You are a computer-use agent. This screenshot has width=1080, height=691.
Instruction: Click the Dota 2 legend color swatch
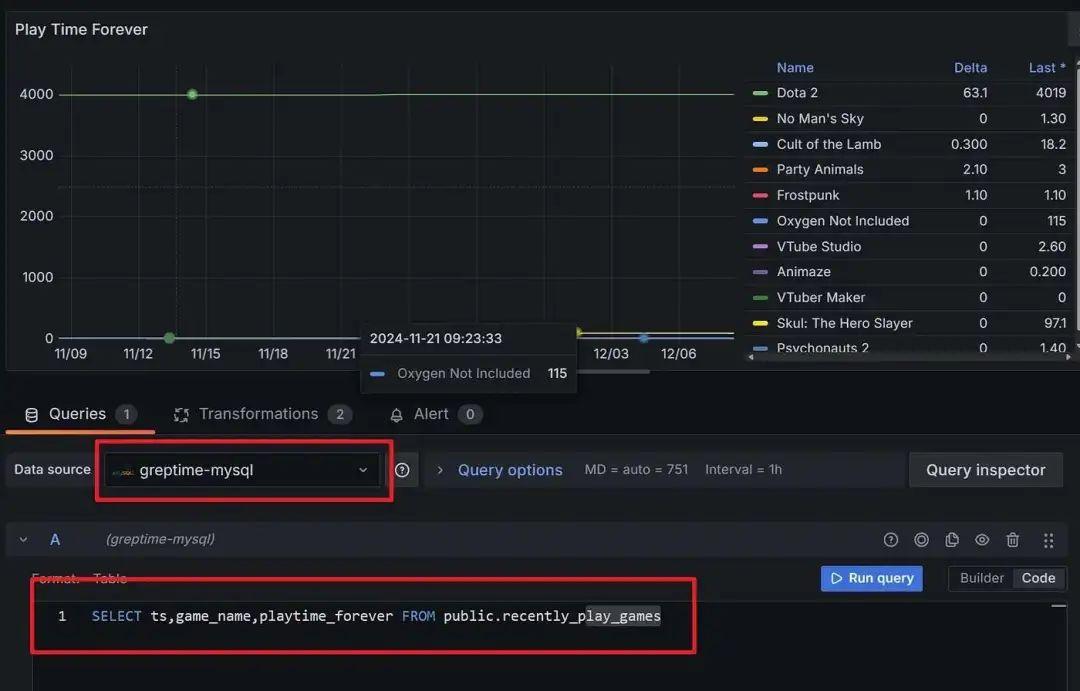click(x=760, y=93)
